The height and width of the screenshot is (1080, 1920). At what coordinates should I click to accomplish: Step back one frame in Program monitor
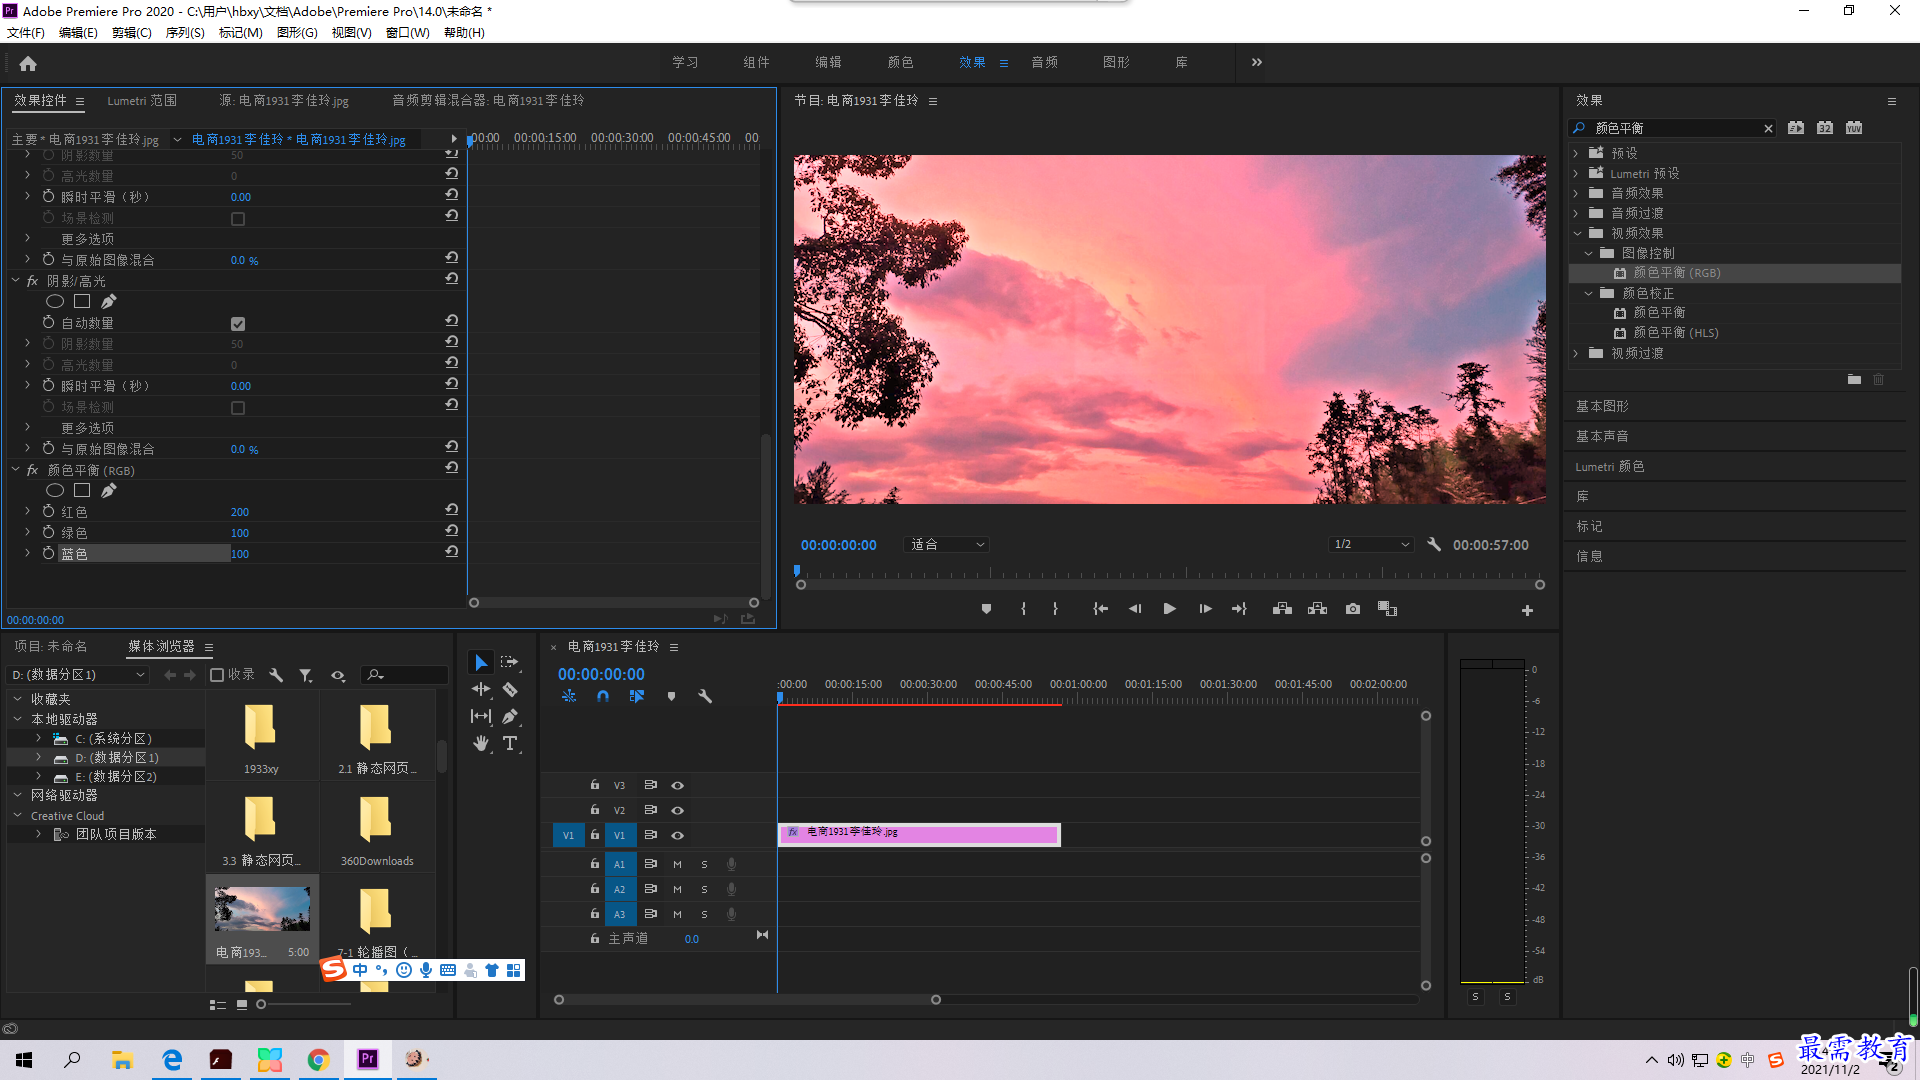pyautogui.click(x=1135, y=609)
